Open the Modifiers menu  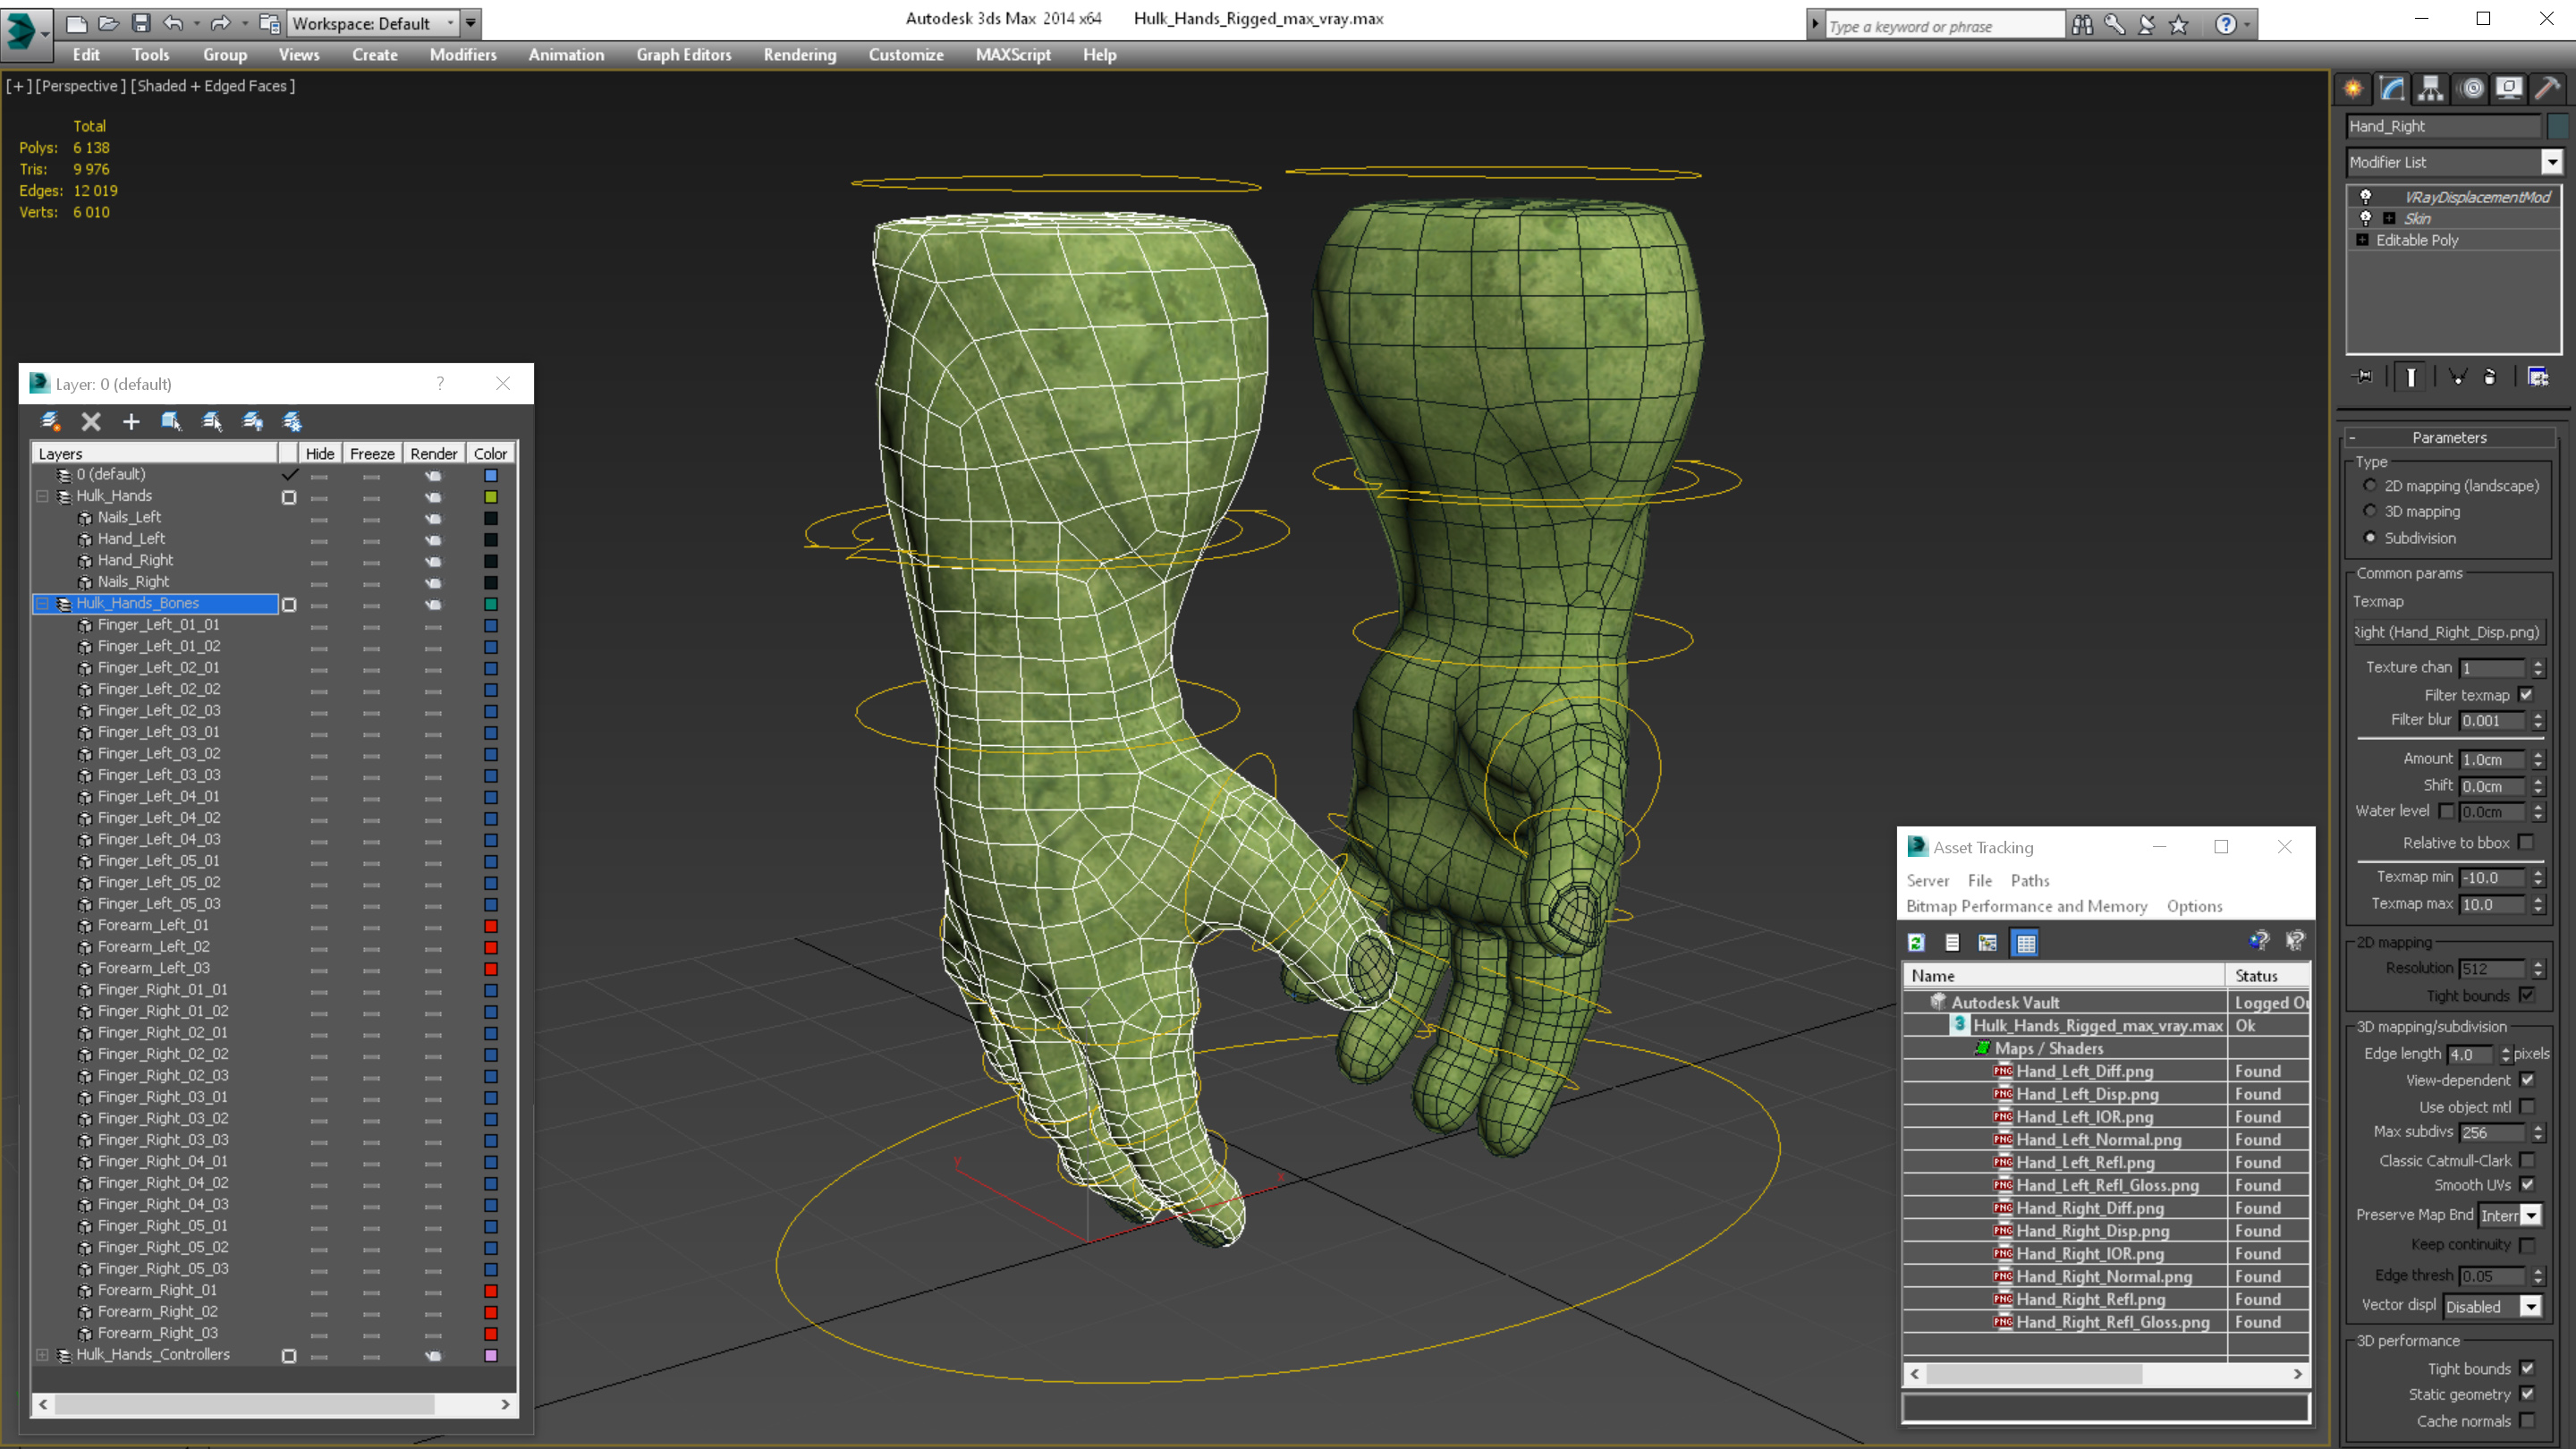coord(463,55)
